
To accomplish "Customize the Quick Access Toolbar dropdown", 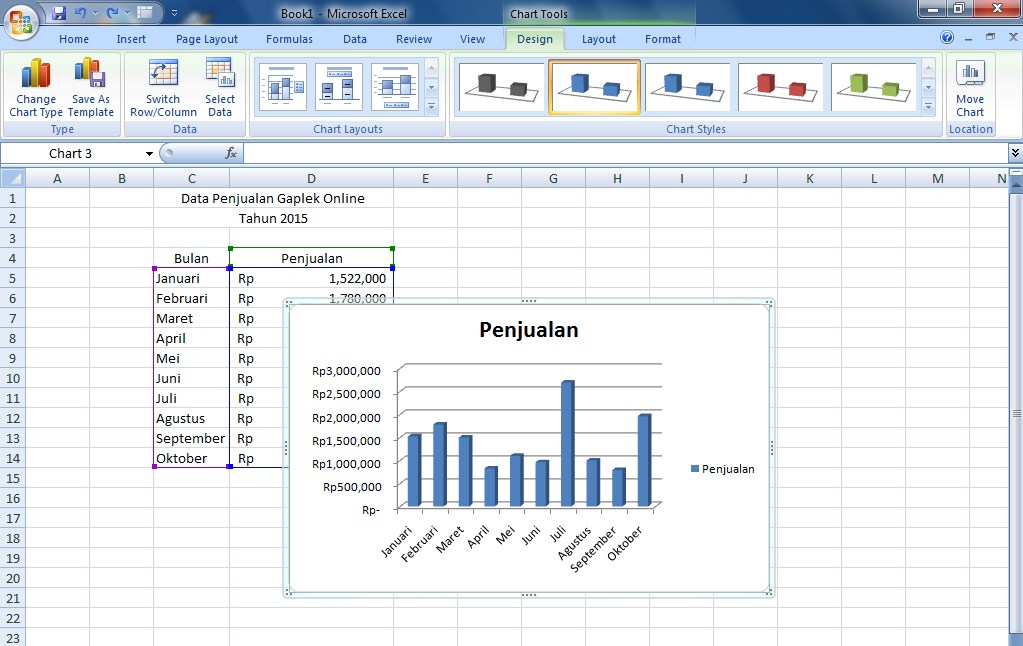I will tap(174, 12).
